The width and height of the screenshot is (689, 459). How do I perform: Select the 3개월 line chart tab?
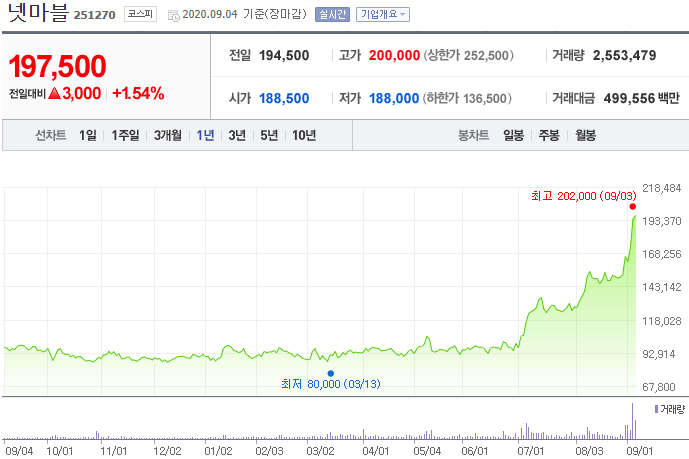click(x=167, y=135)
